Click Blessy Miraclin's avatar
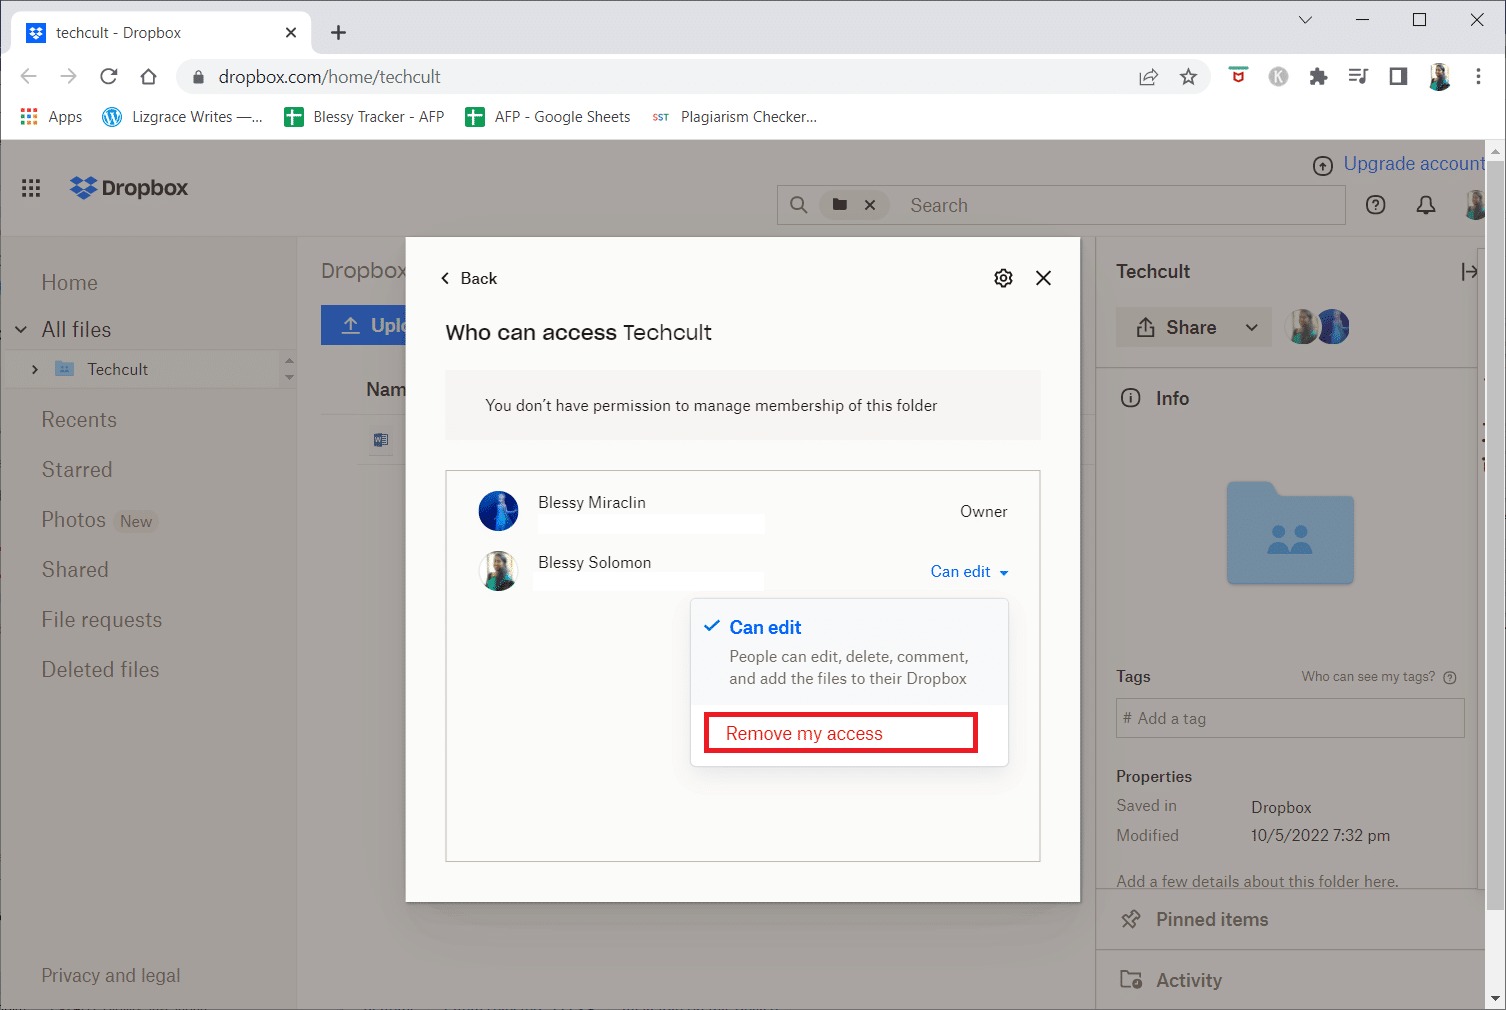The height and width of the screenshot is (1010, 1506). point(498,511)
